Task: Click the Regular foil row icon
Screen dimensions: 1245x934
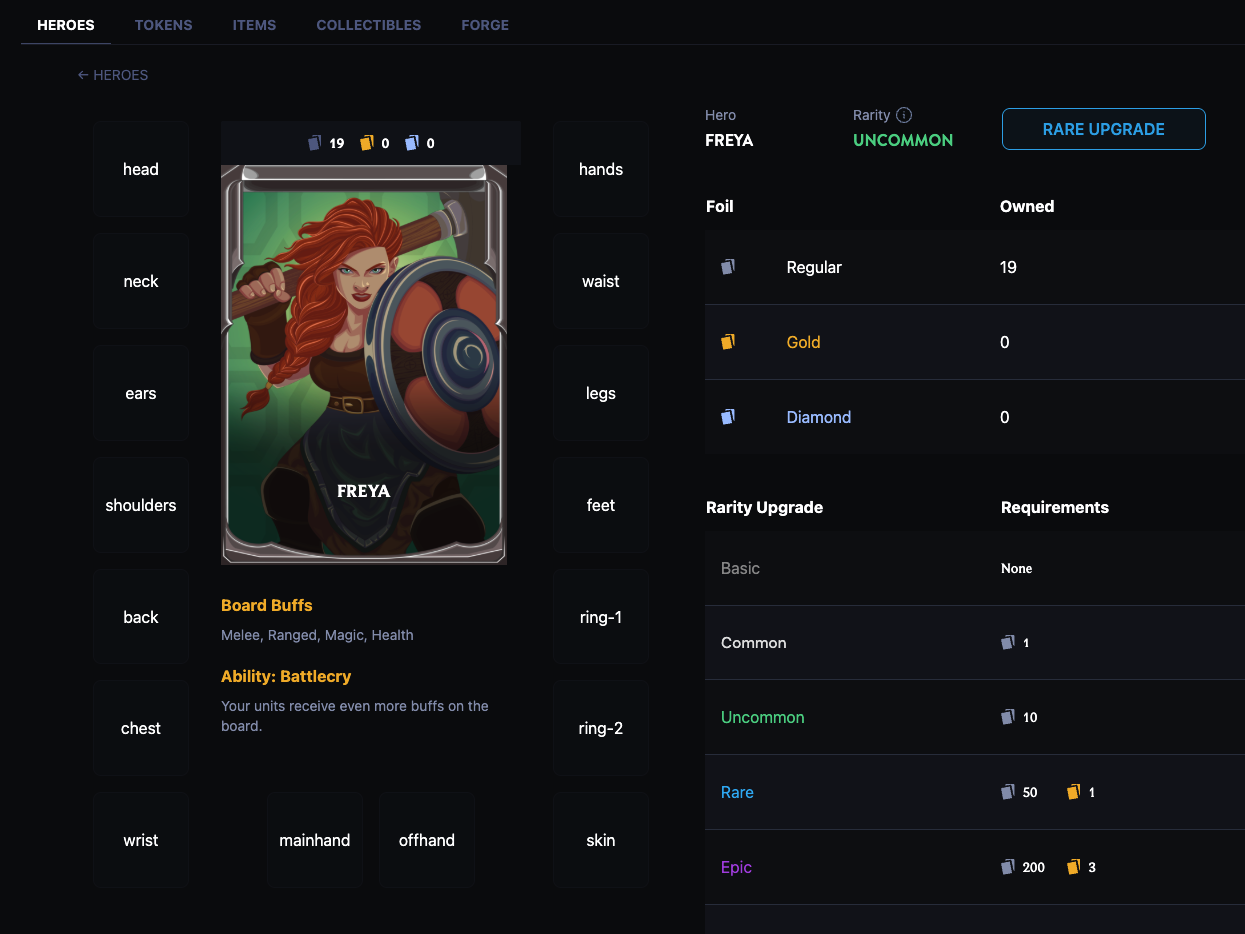Action: pos(728,267)
